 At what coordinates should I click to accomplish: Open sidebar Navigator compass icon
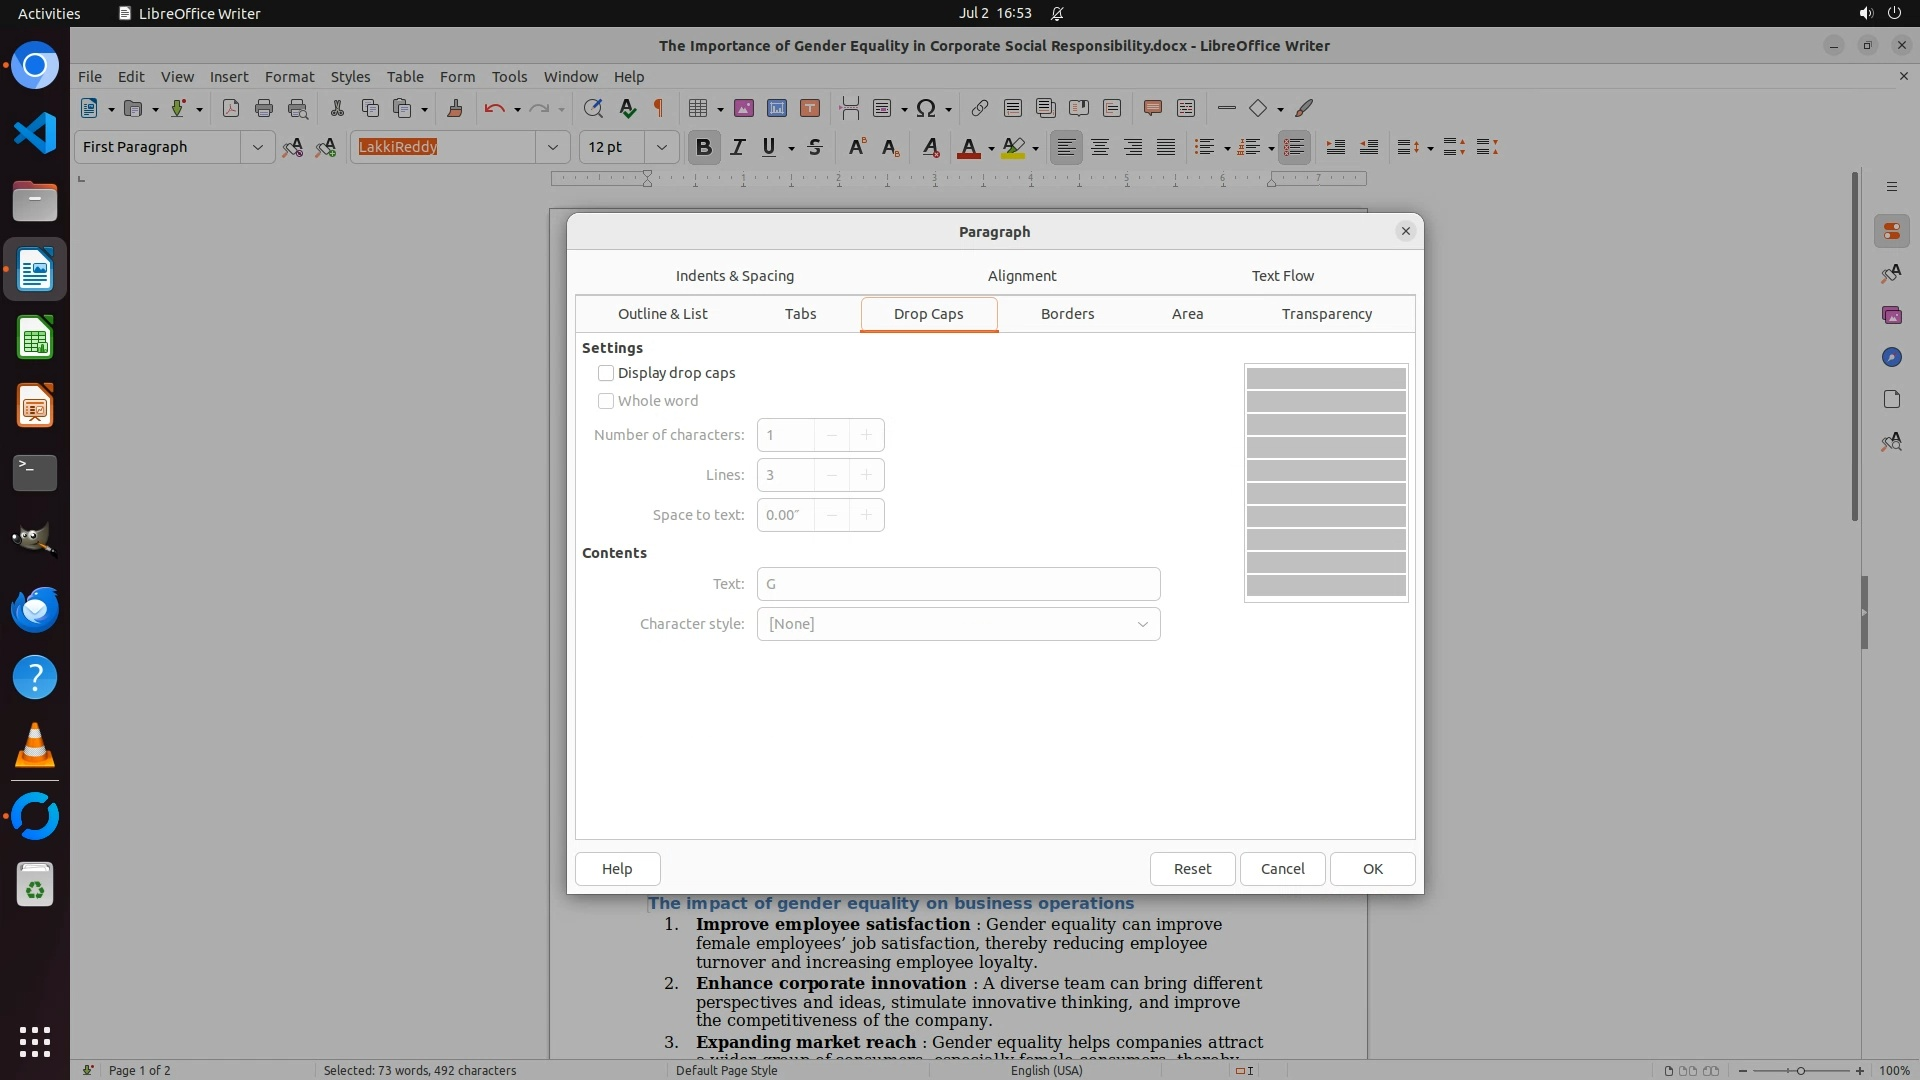(1891, 357)
